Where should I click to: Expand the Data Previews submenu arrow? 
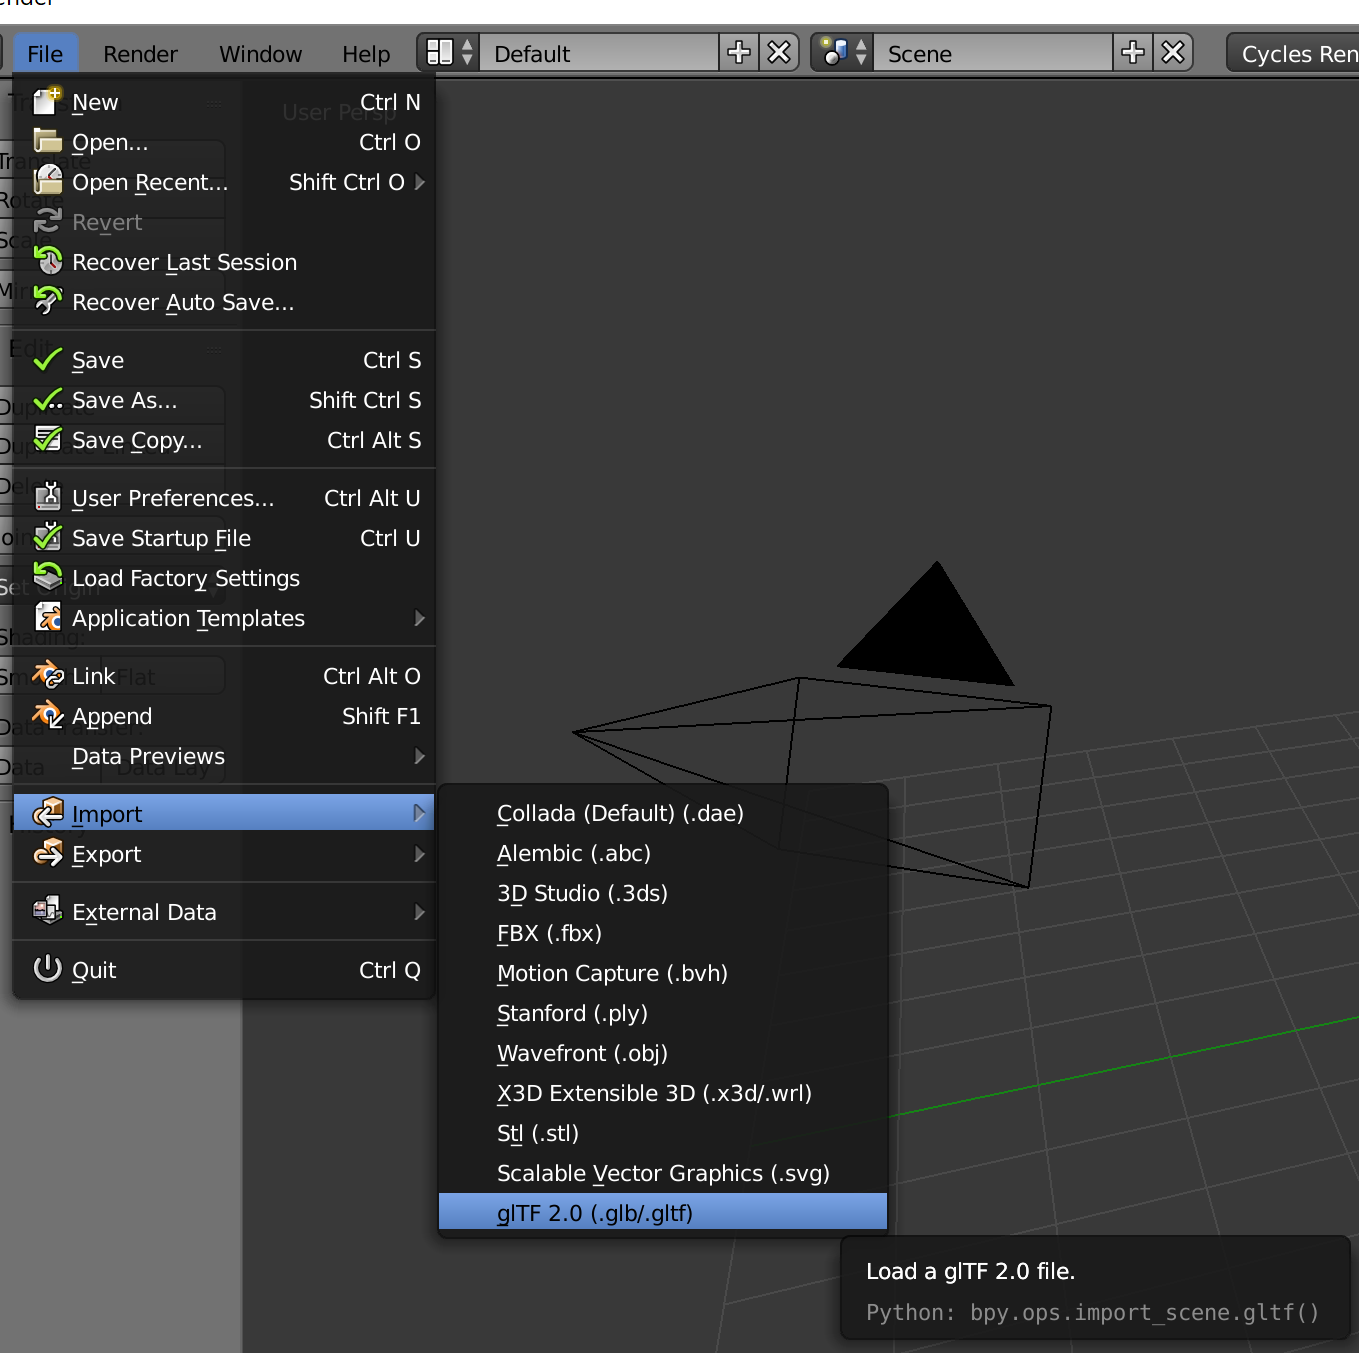coord(420,756)
